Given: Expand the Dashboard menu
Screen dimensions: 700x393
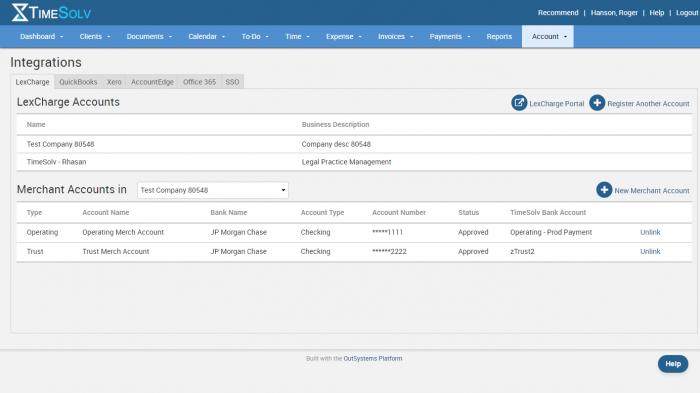Looking at the screenshot, I should pos(42,37).
